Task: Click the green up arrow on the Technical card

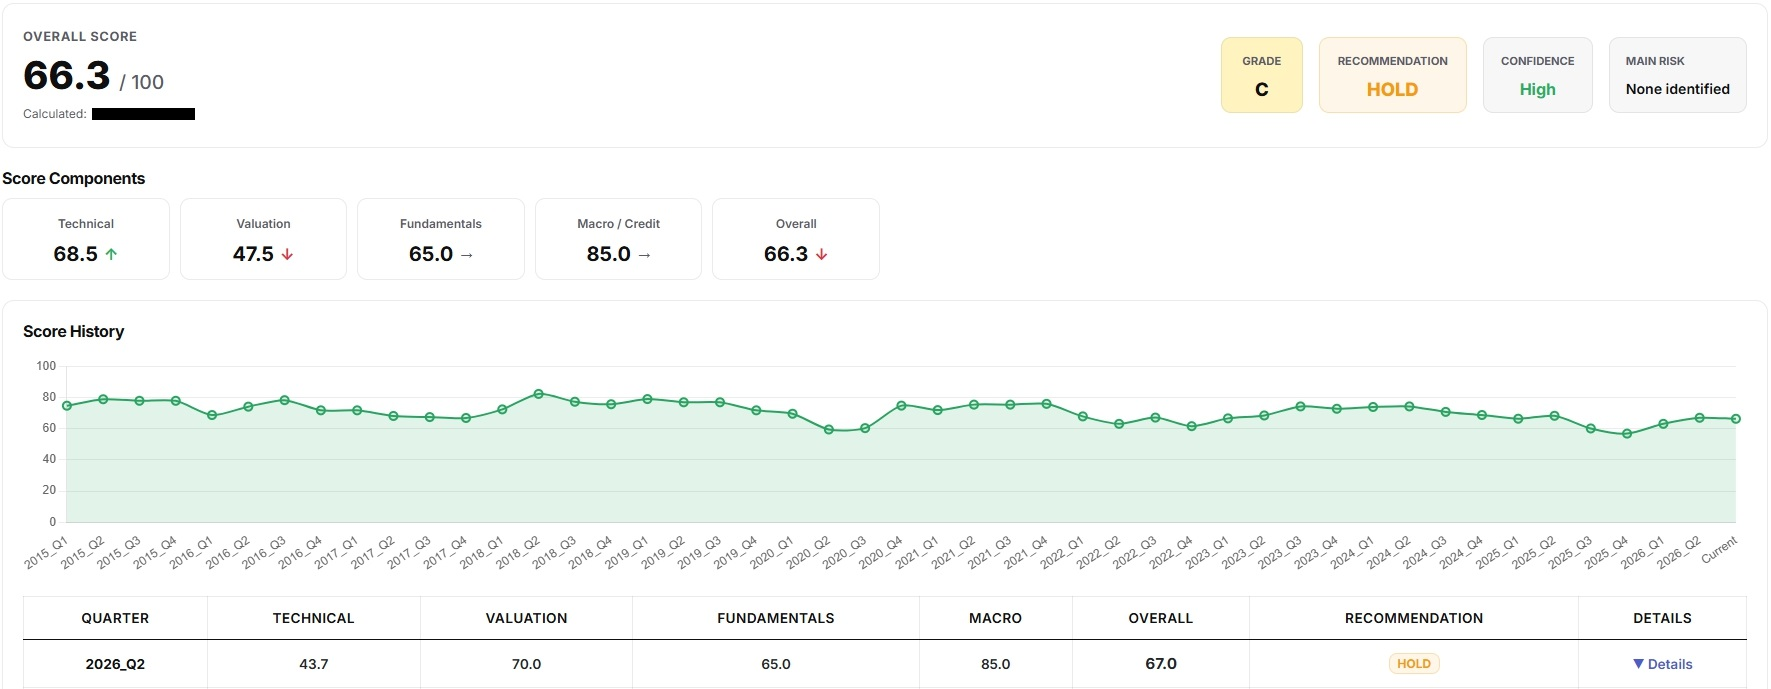Action: pyautogui.click(x=111, y=254)
